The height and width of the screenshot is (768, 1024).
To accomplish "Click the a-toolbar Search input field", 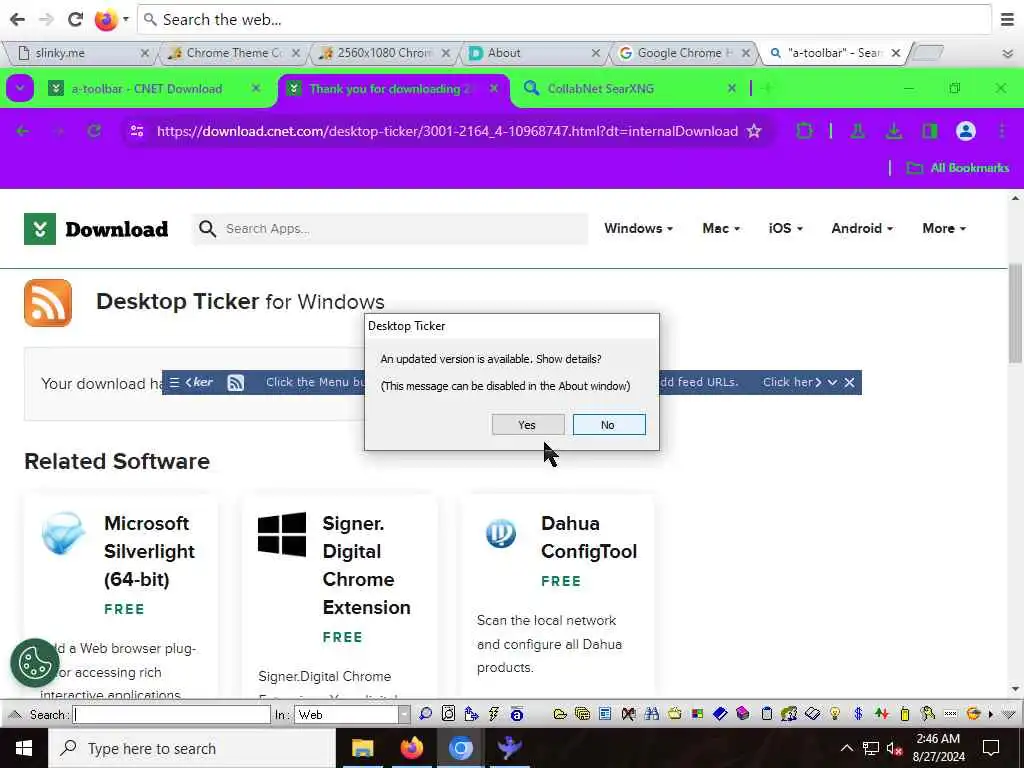I will (x=172, y=714).
